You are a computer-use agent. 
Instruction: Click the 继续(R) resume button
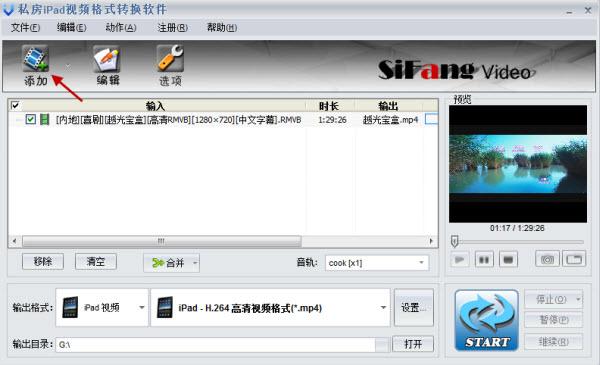[553, 341]
